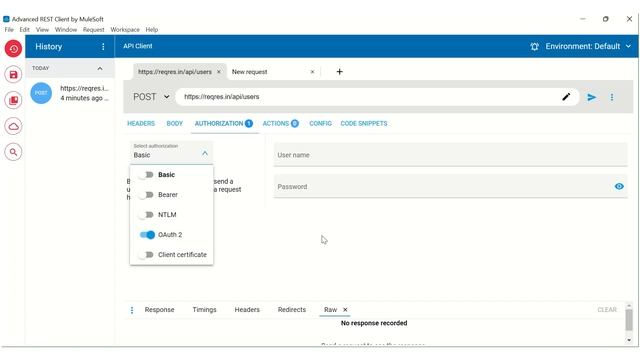Open the File menu

(9, 30)
